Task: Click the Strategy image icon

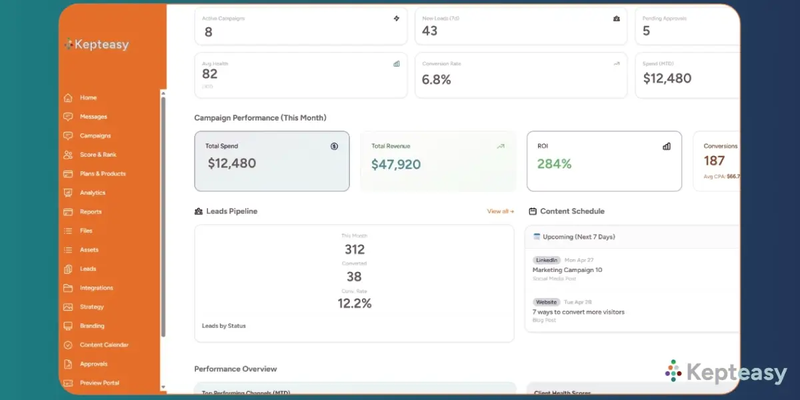Action: click(68, 307)
